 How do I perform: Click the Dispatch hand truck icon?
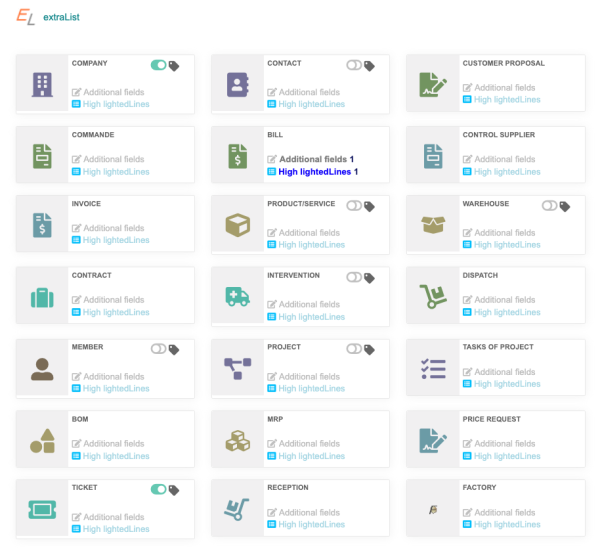point(432,296)
